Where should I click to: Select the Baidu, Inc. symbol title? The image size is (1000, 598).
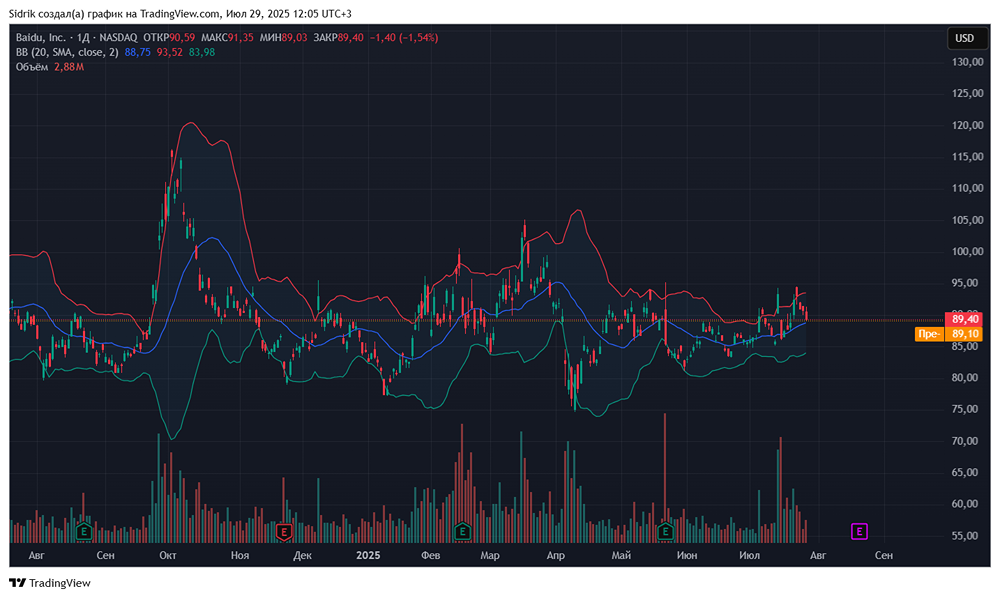pyautogui.click(x=40, y=38)
